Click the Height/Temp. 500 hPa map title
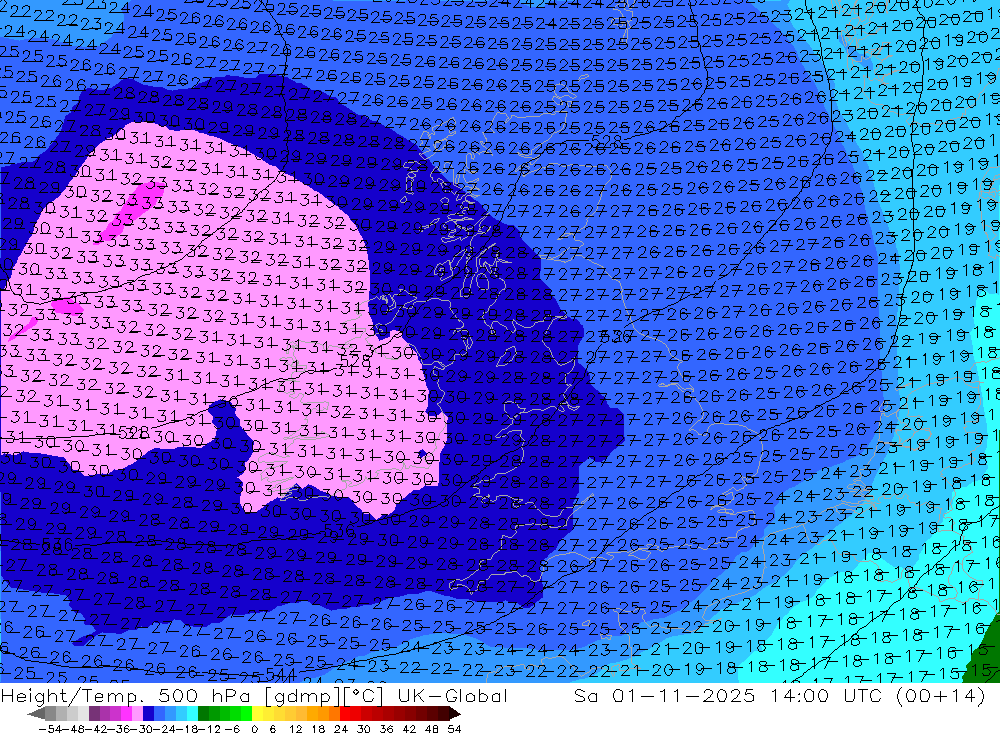Image resolution: width=1000 pixels, height=733 pixels. pyautogui.click(x=126, y=696)
